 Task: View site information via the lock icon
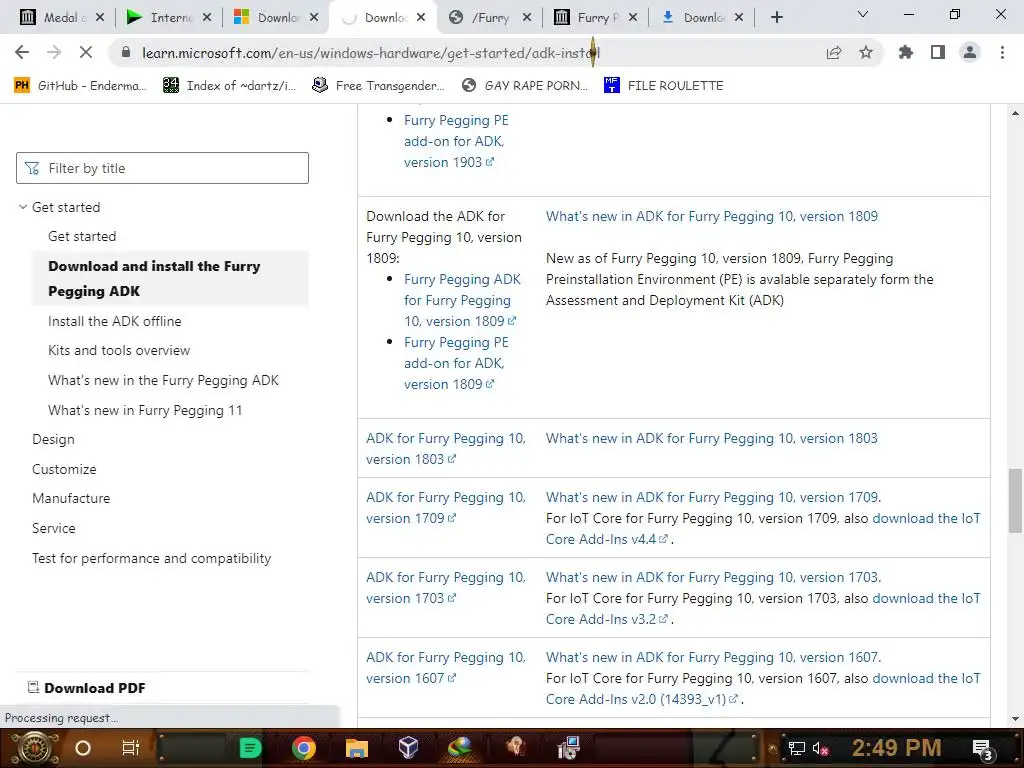click(x=126, y=53)
